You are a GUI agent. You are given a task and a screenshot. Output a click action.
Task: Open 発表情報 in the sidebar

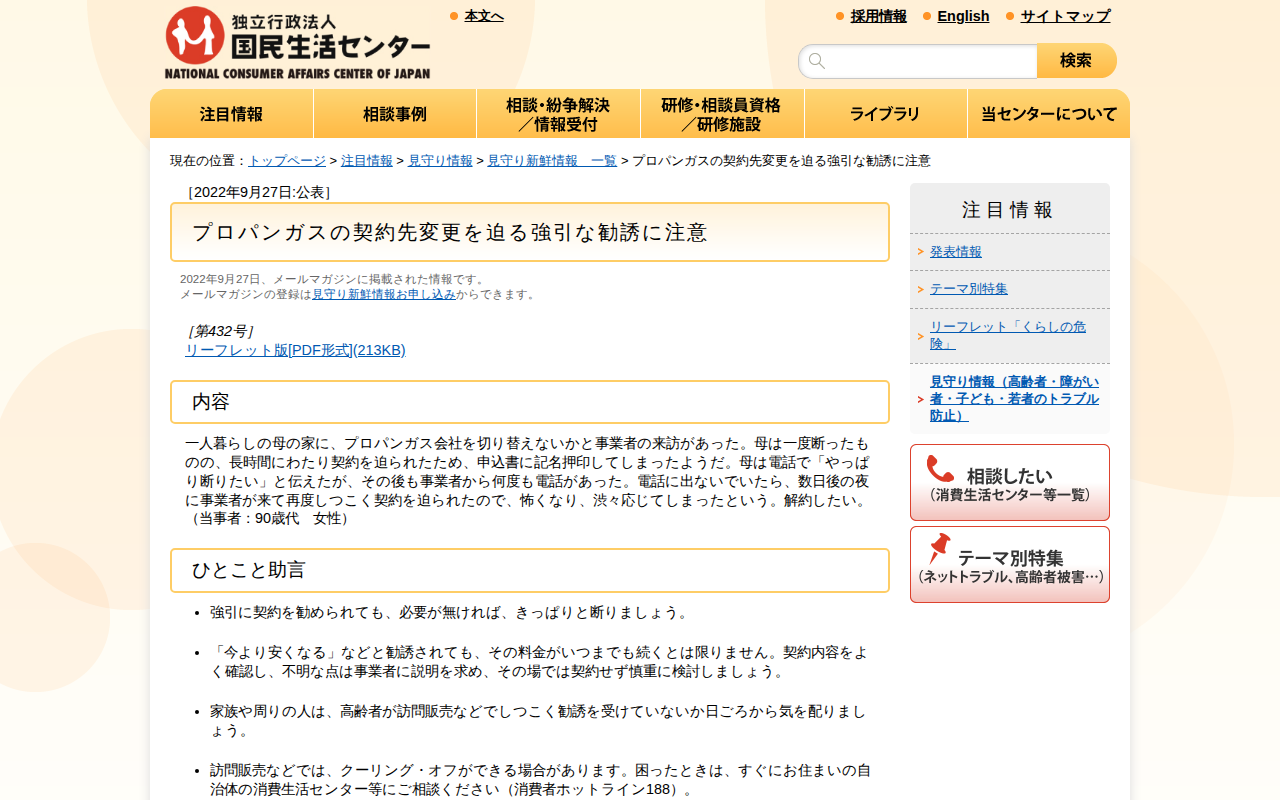956,252
